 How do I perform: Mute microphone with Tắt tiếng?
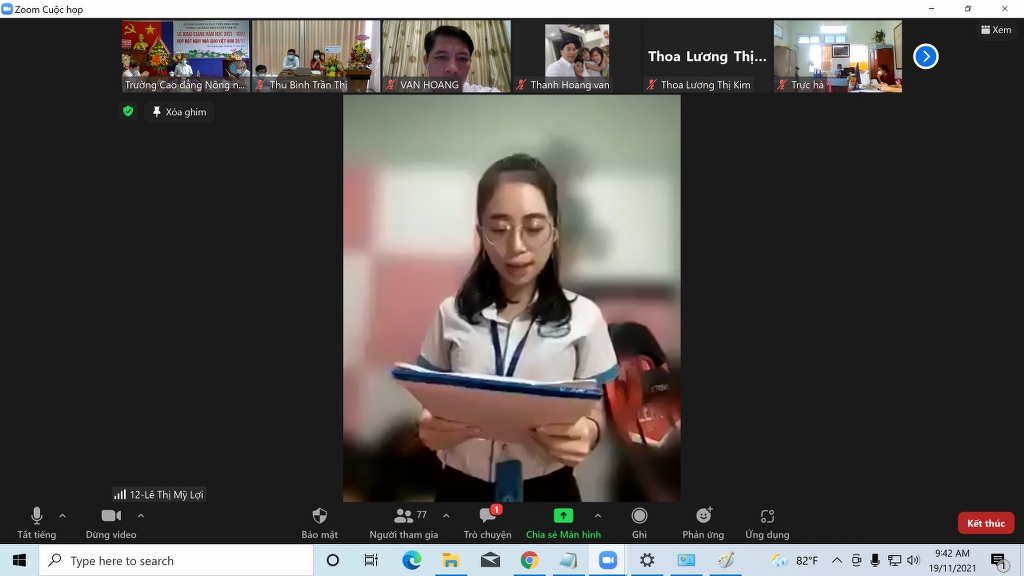[37, 517]
